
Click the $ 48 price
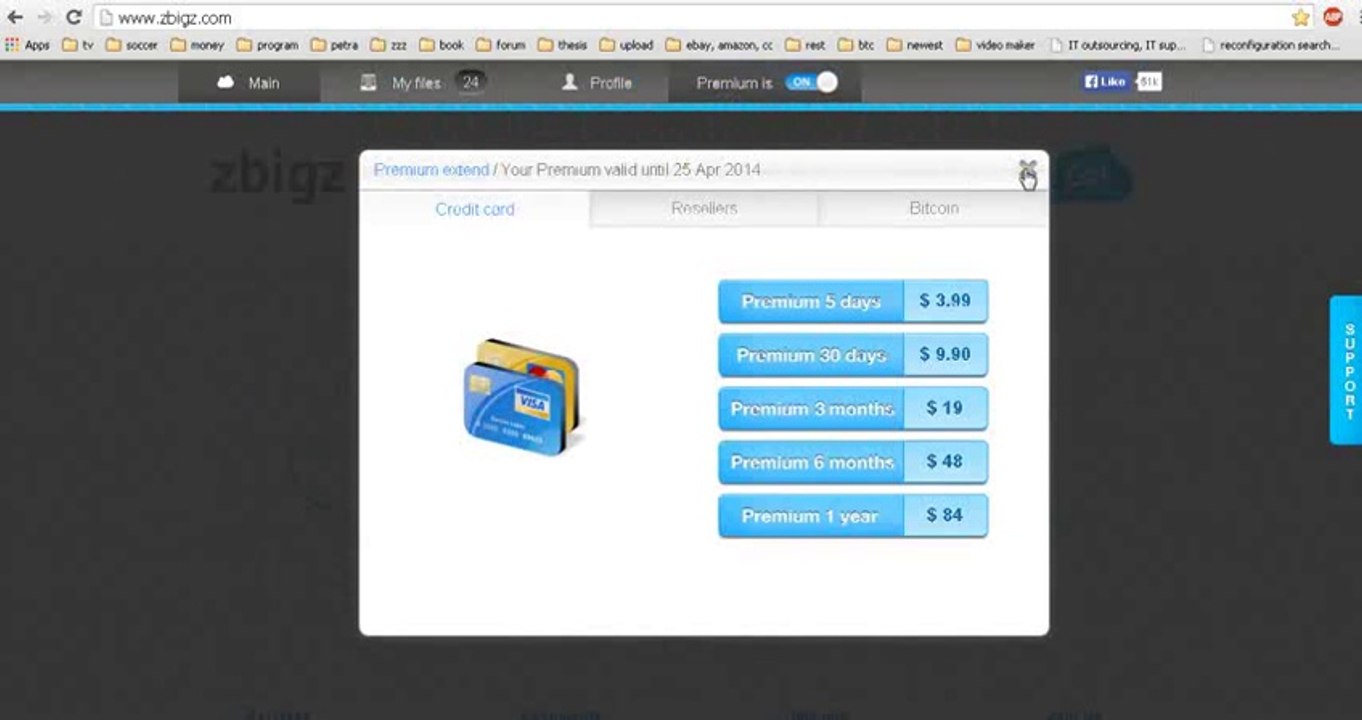click(x=945, y=463)
